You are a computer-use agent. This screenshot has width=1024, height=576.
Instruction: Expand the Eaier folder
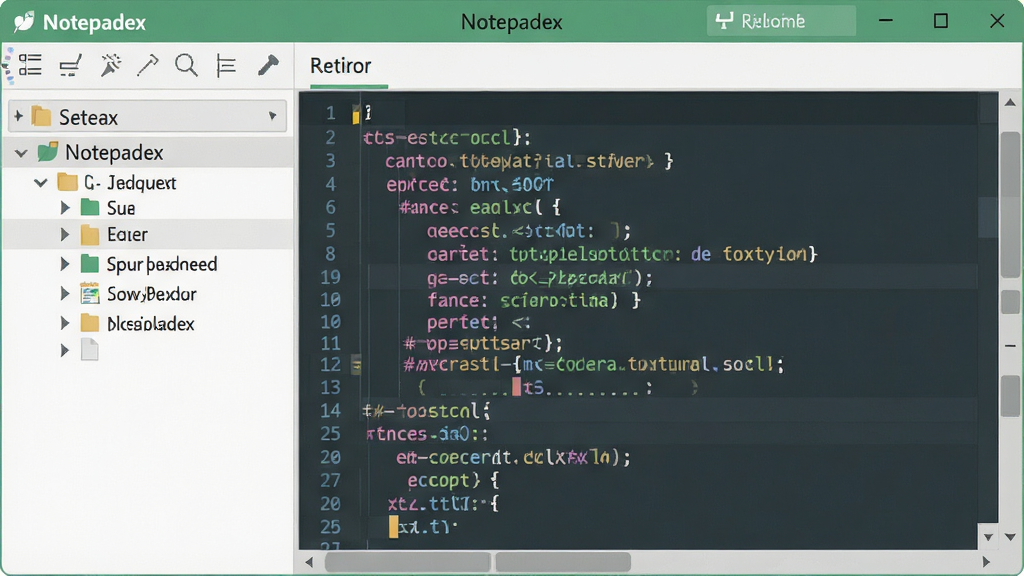tap(65, 234)
